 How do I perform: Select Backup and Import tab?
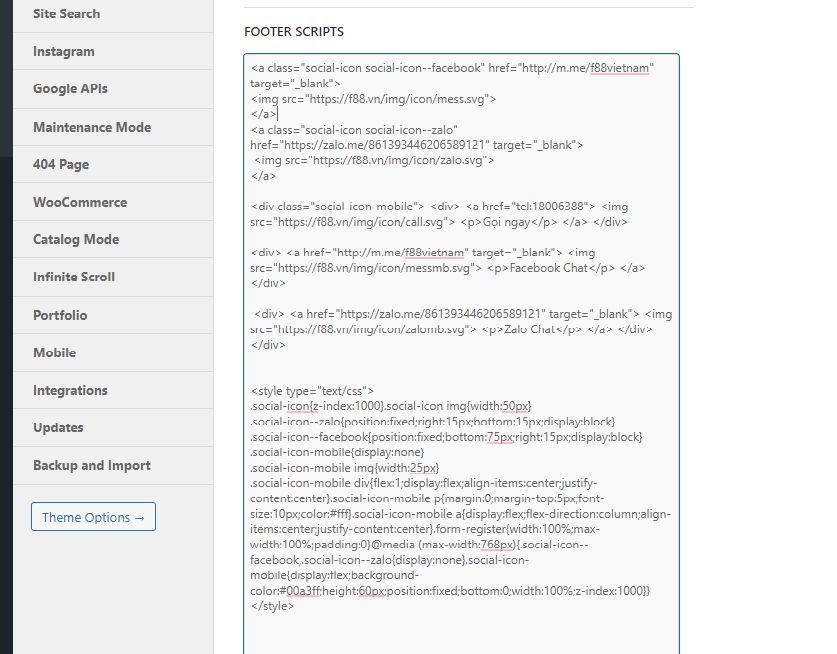(x=92, y=465)
